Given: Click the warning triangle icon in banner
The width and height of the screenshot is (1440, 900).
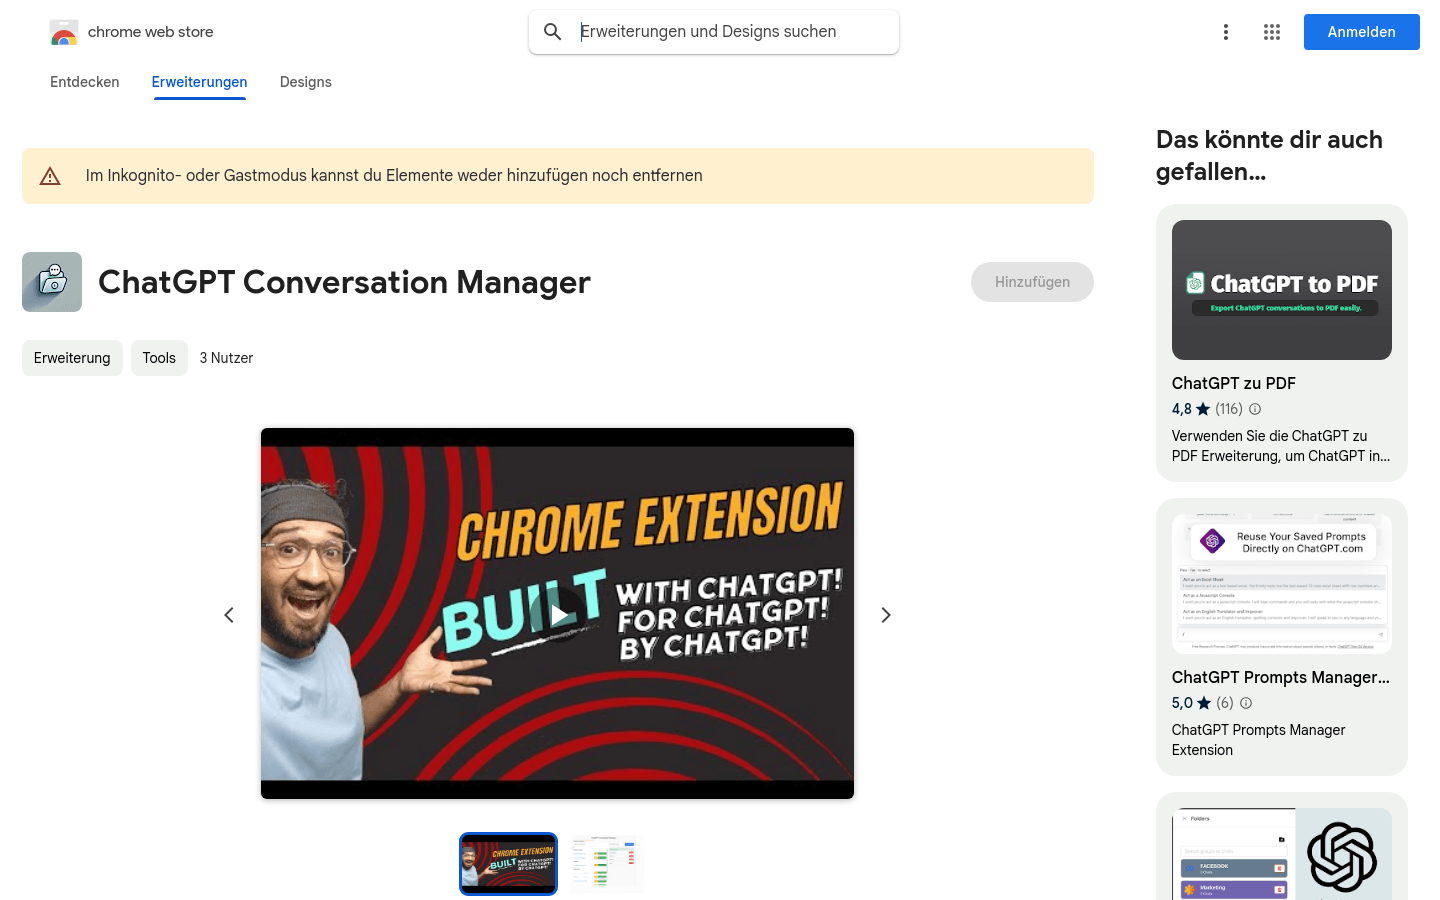Looking at the screenshot, I should coord(50,176).
